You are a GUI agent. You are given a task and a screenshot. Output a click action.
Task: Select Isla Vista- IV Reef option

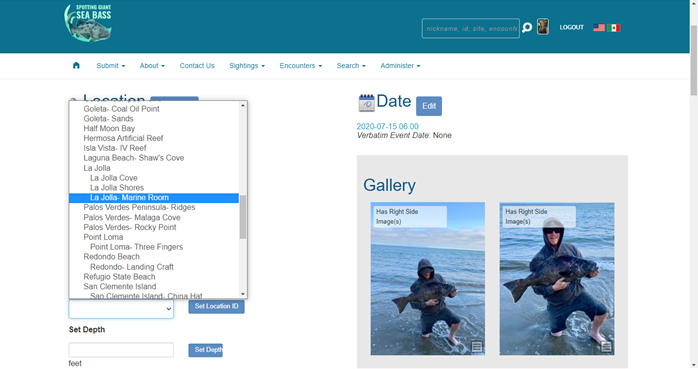click(115, 148)
